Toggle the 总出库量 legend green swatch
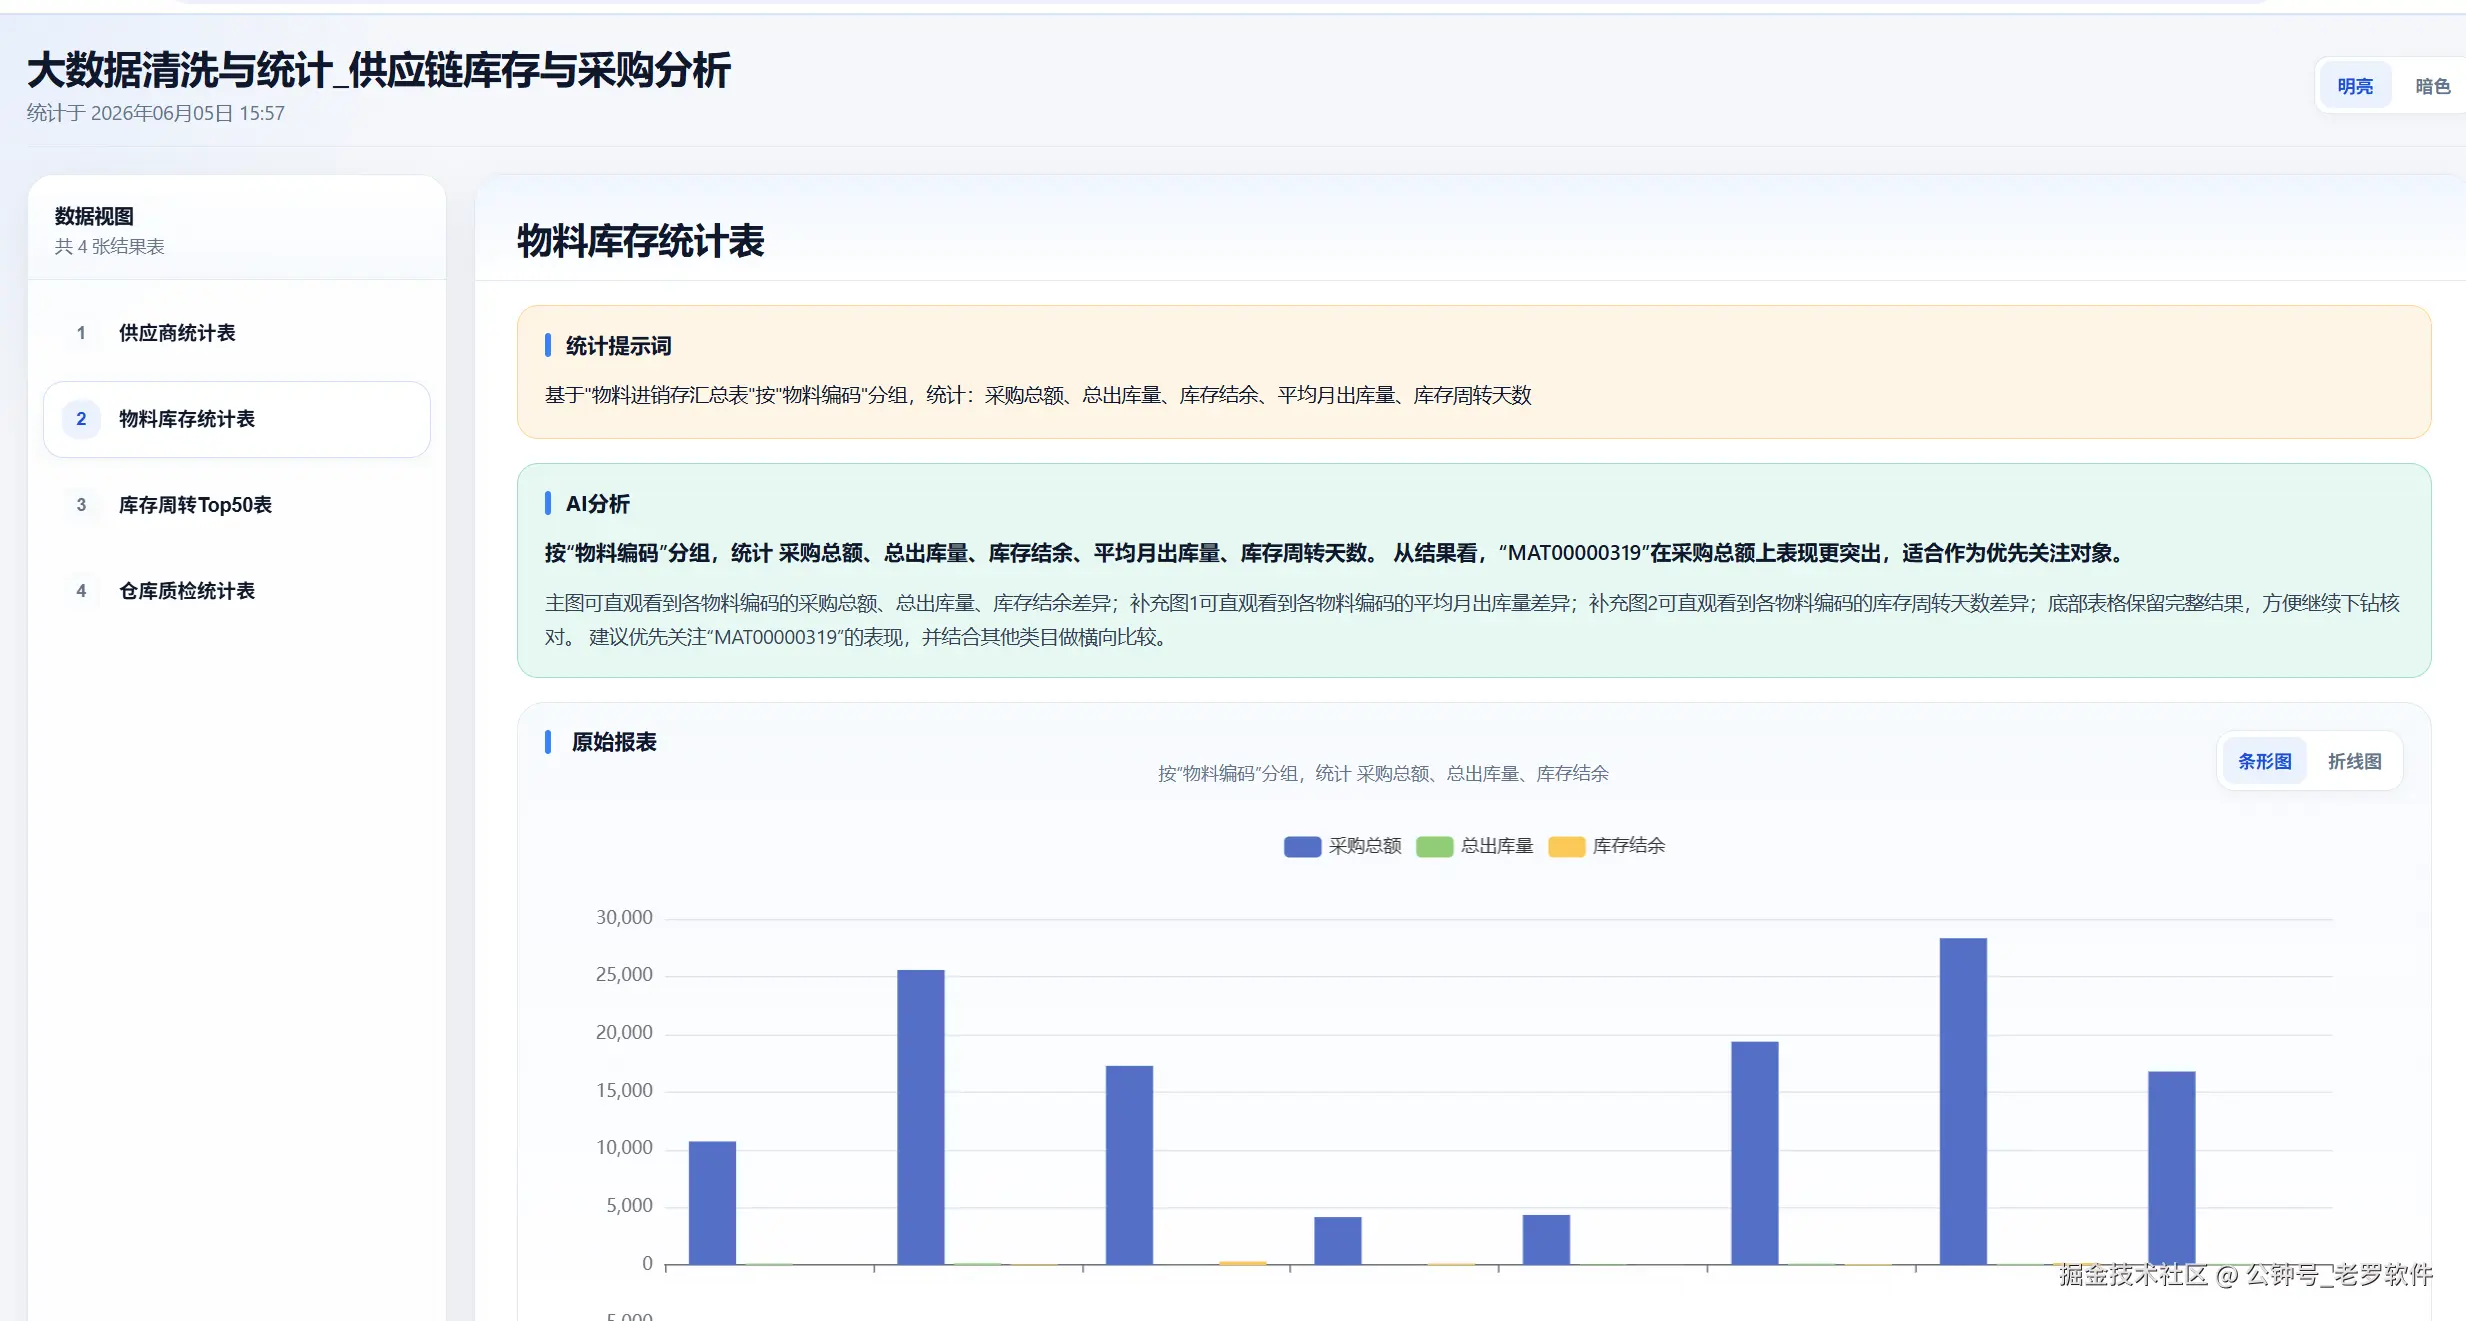2466x1321 pixels. pyautogui.click(x=1434, y=847)
